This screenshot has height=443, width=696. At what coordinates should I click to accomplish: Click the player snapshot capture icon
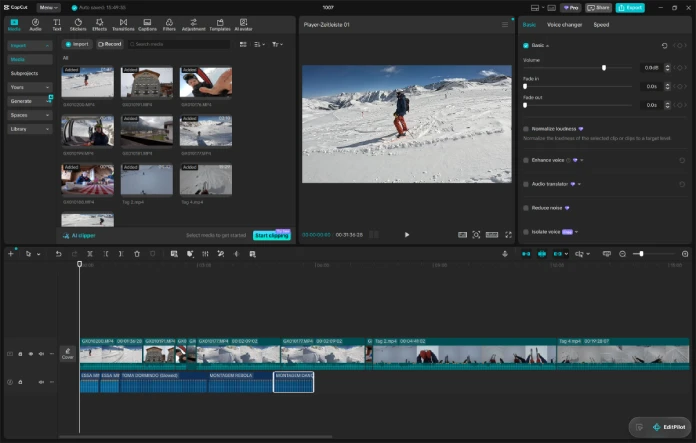coord(476,235)
